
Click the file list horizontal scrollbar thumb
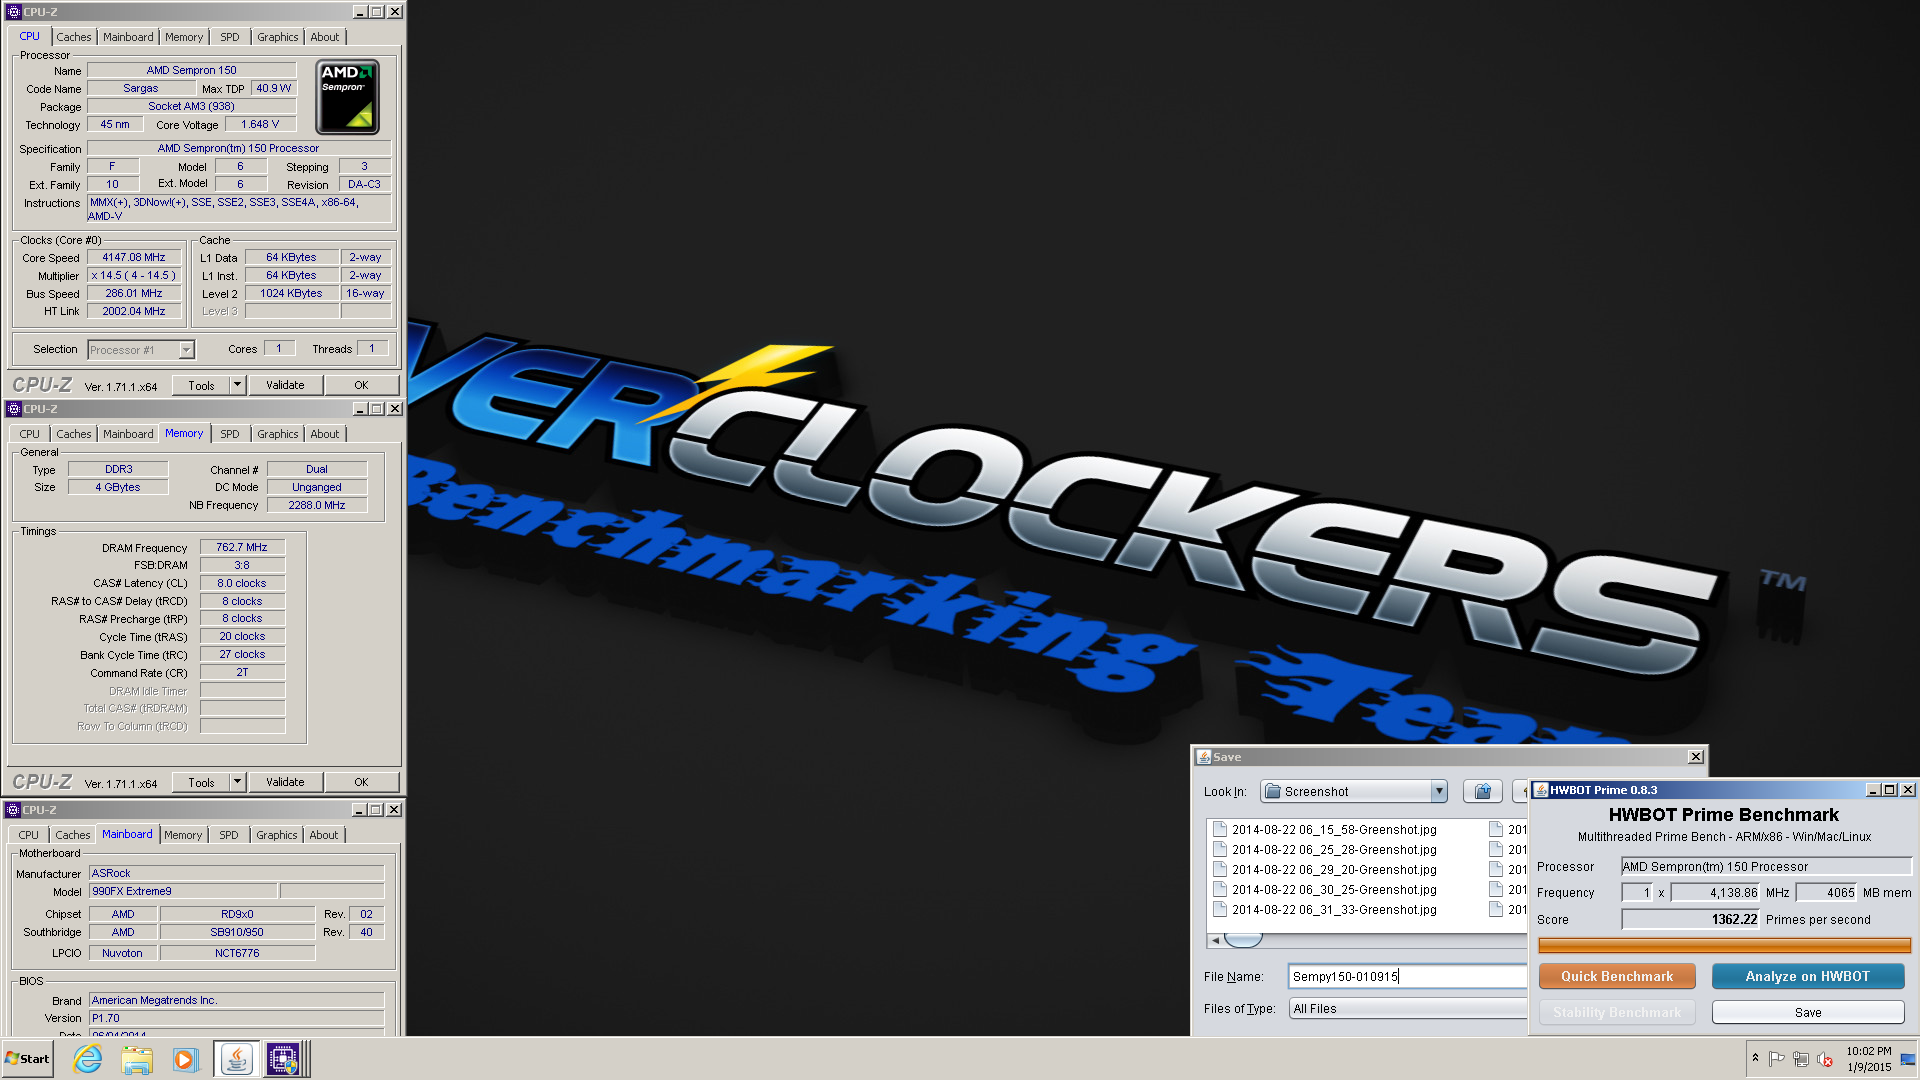[x=1243, y=940]
